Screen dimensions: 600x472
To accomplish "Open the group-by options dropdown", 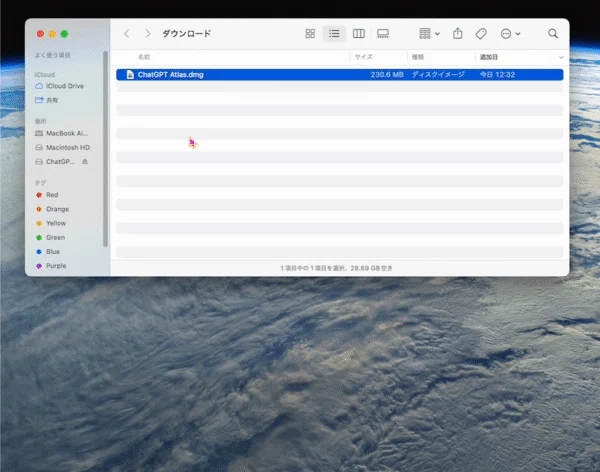I will pyautogui.click(x=429, y=34).
